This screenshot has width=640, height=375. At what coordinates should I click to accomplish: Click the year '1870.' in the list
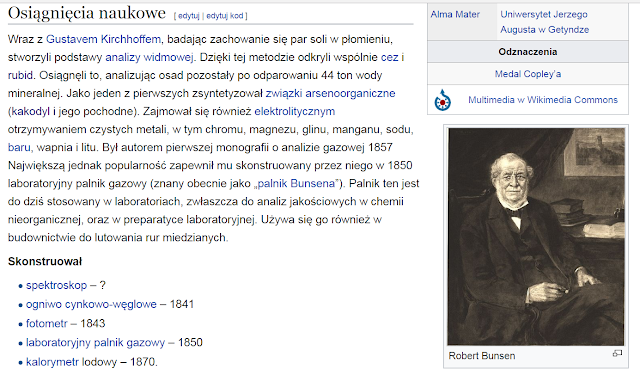(144, 362)
